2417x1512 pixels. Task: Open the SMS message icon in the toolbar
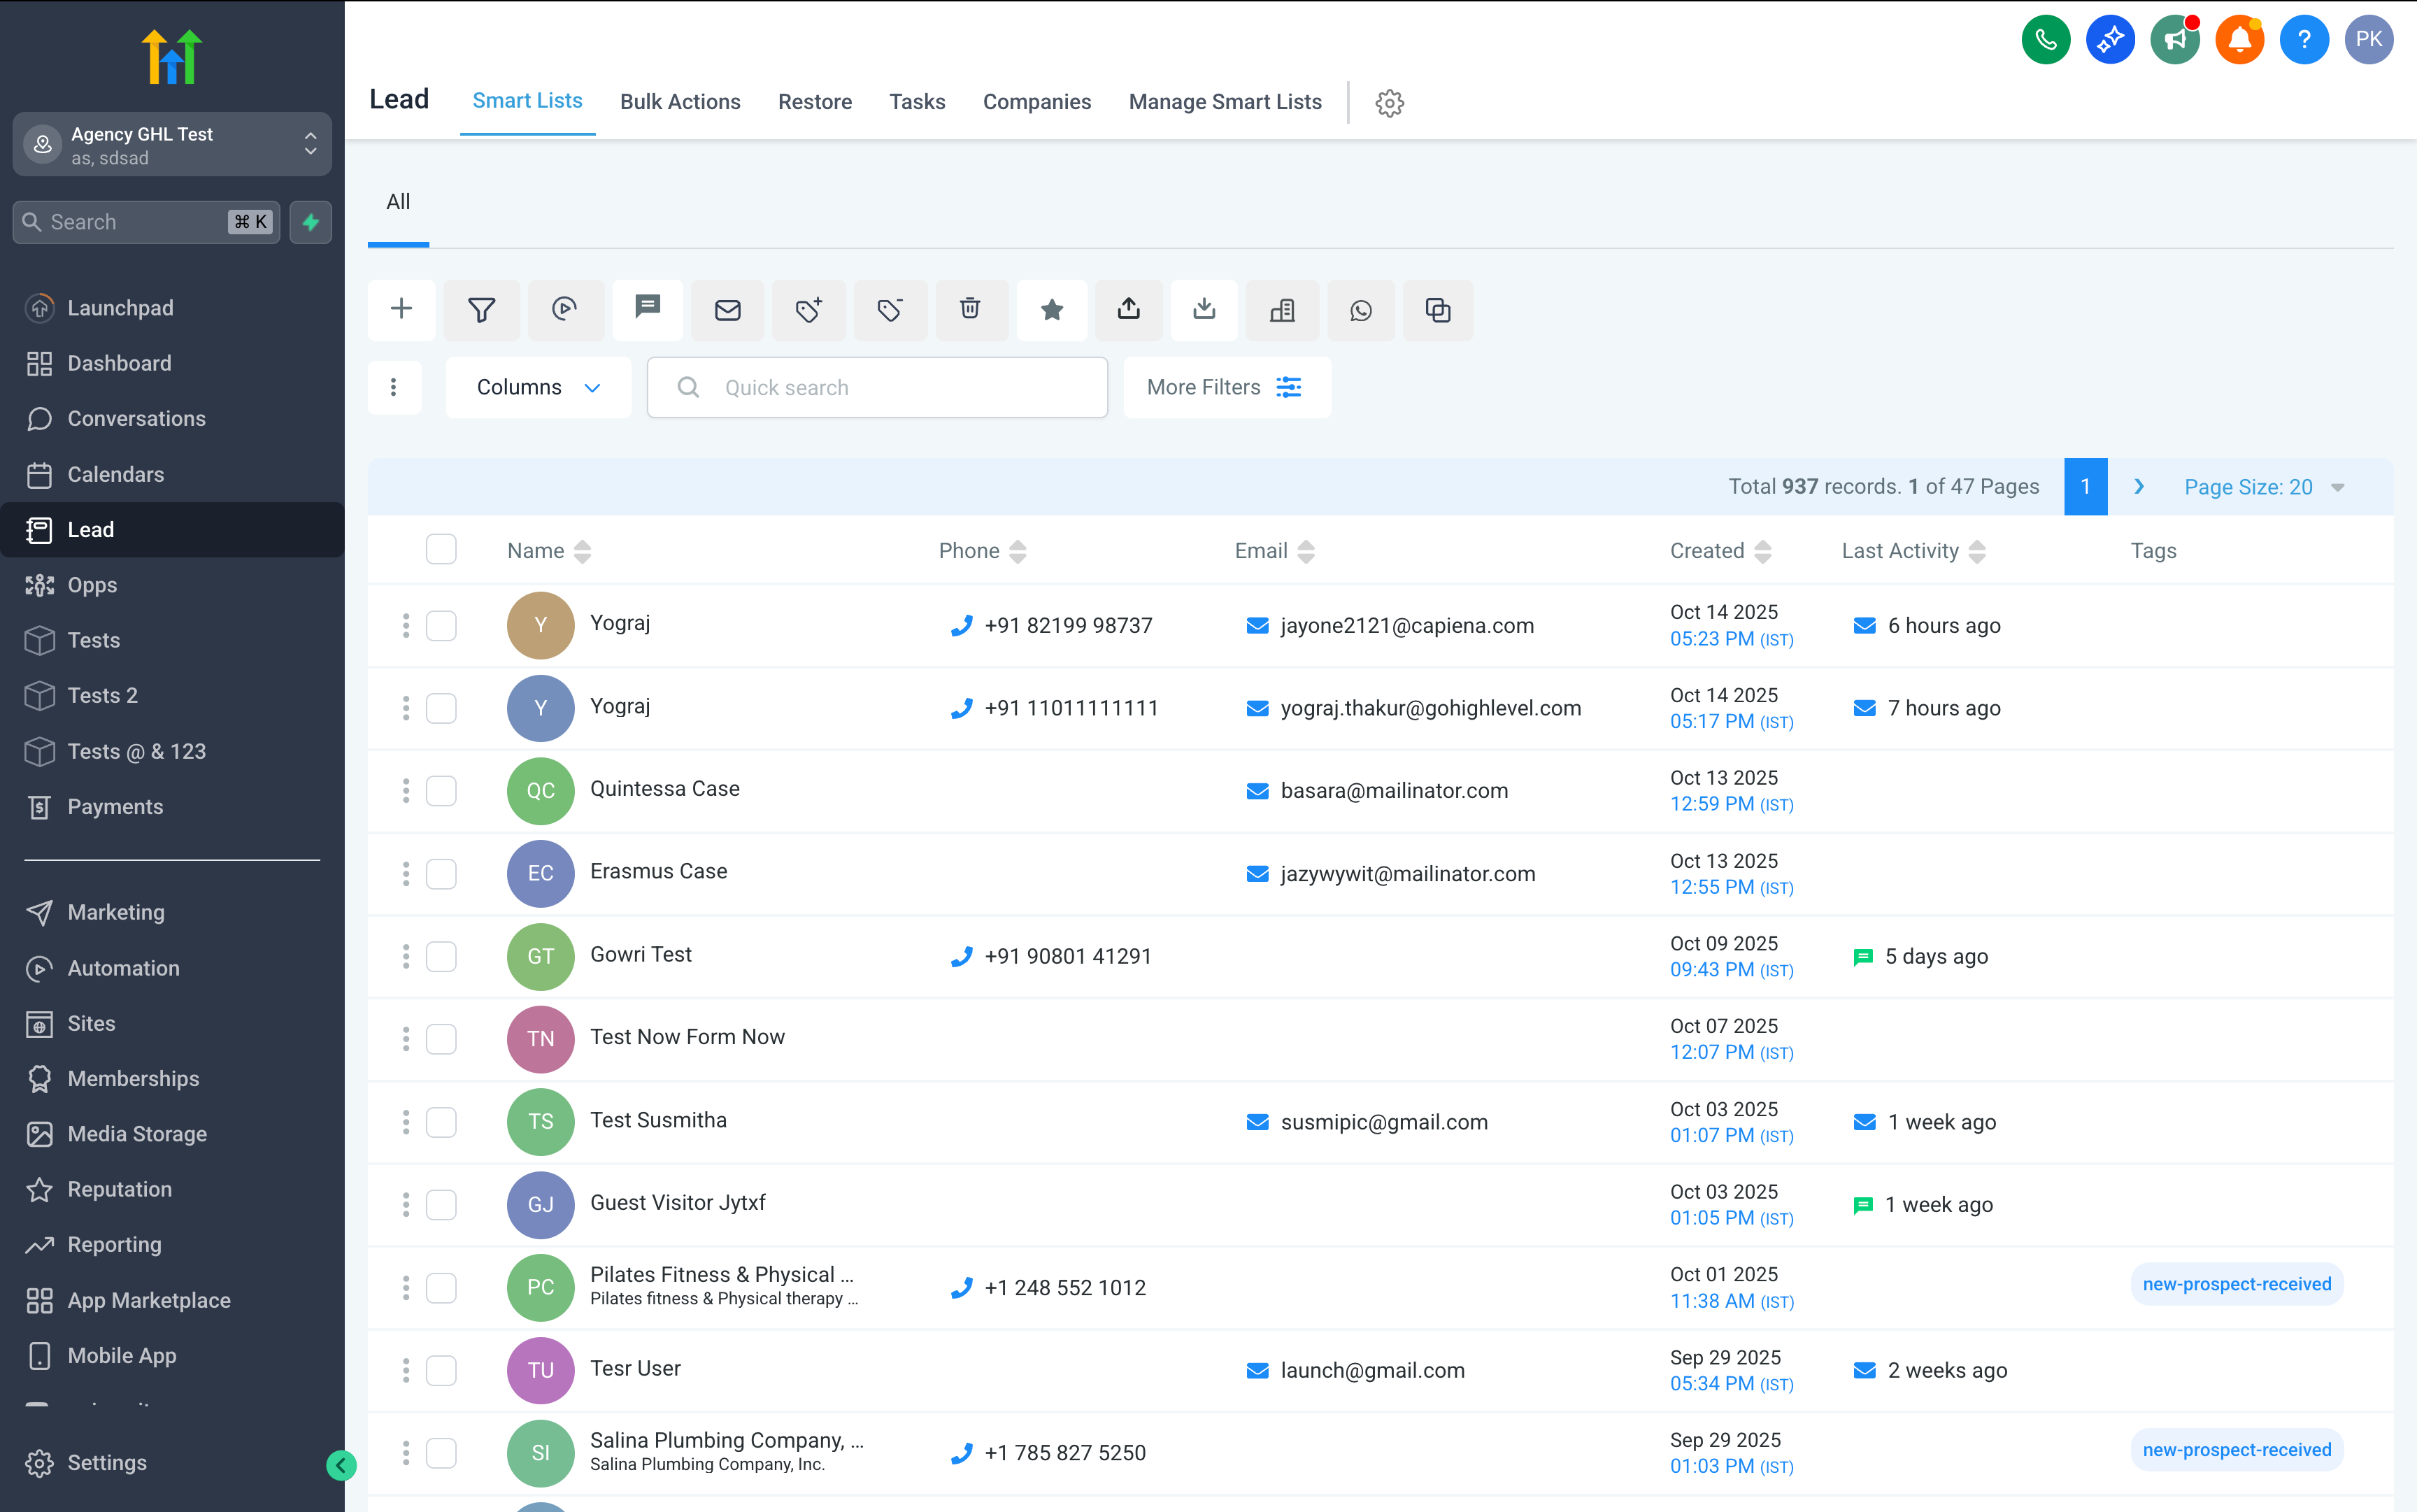tap(647, 310)
